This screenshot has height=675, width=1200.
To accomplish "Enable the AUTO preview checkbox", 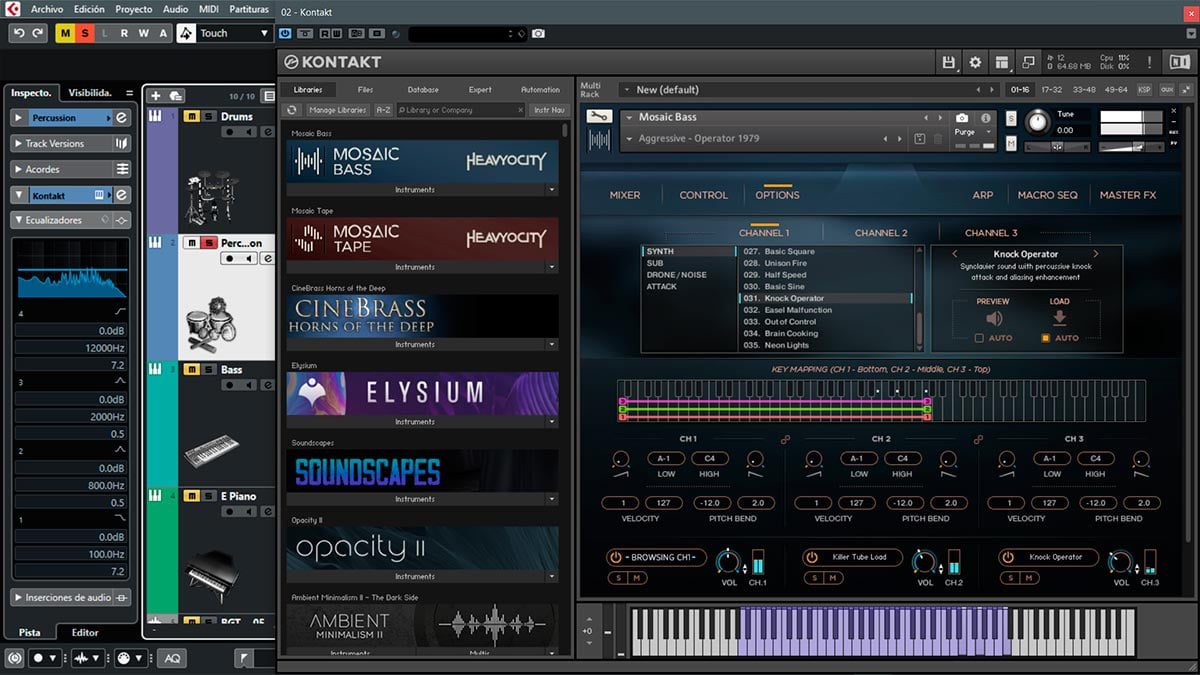I will [979, 338].
